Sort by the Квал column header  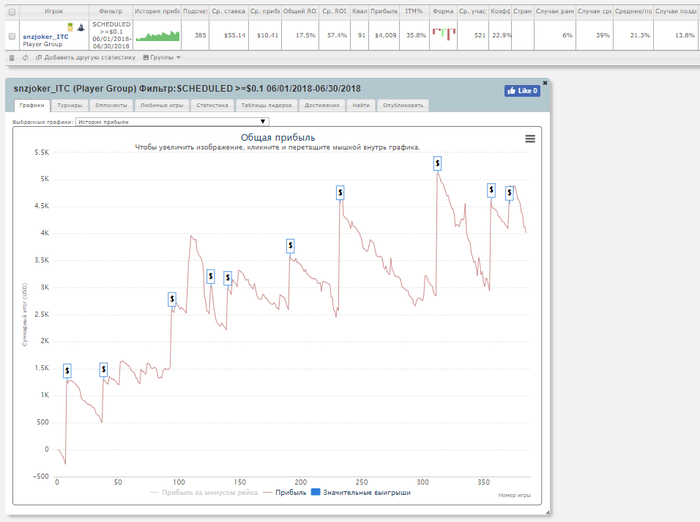click(359, 11)
